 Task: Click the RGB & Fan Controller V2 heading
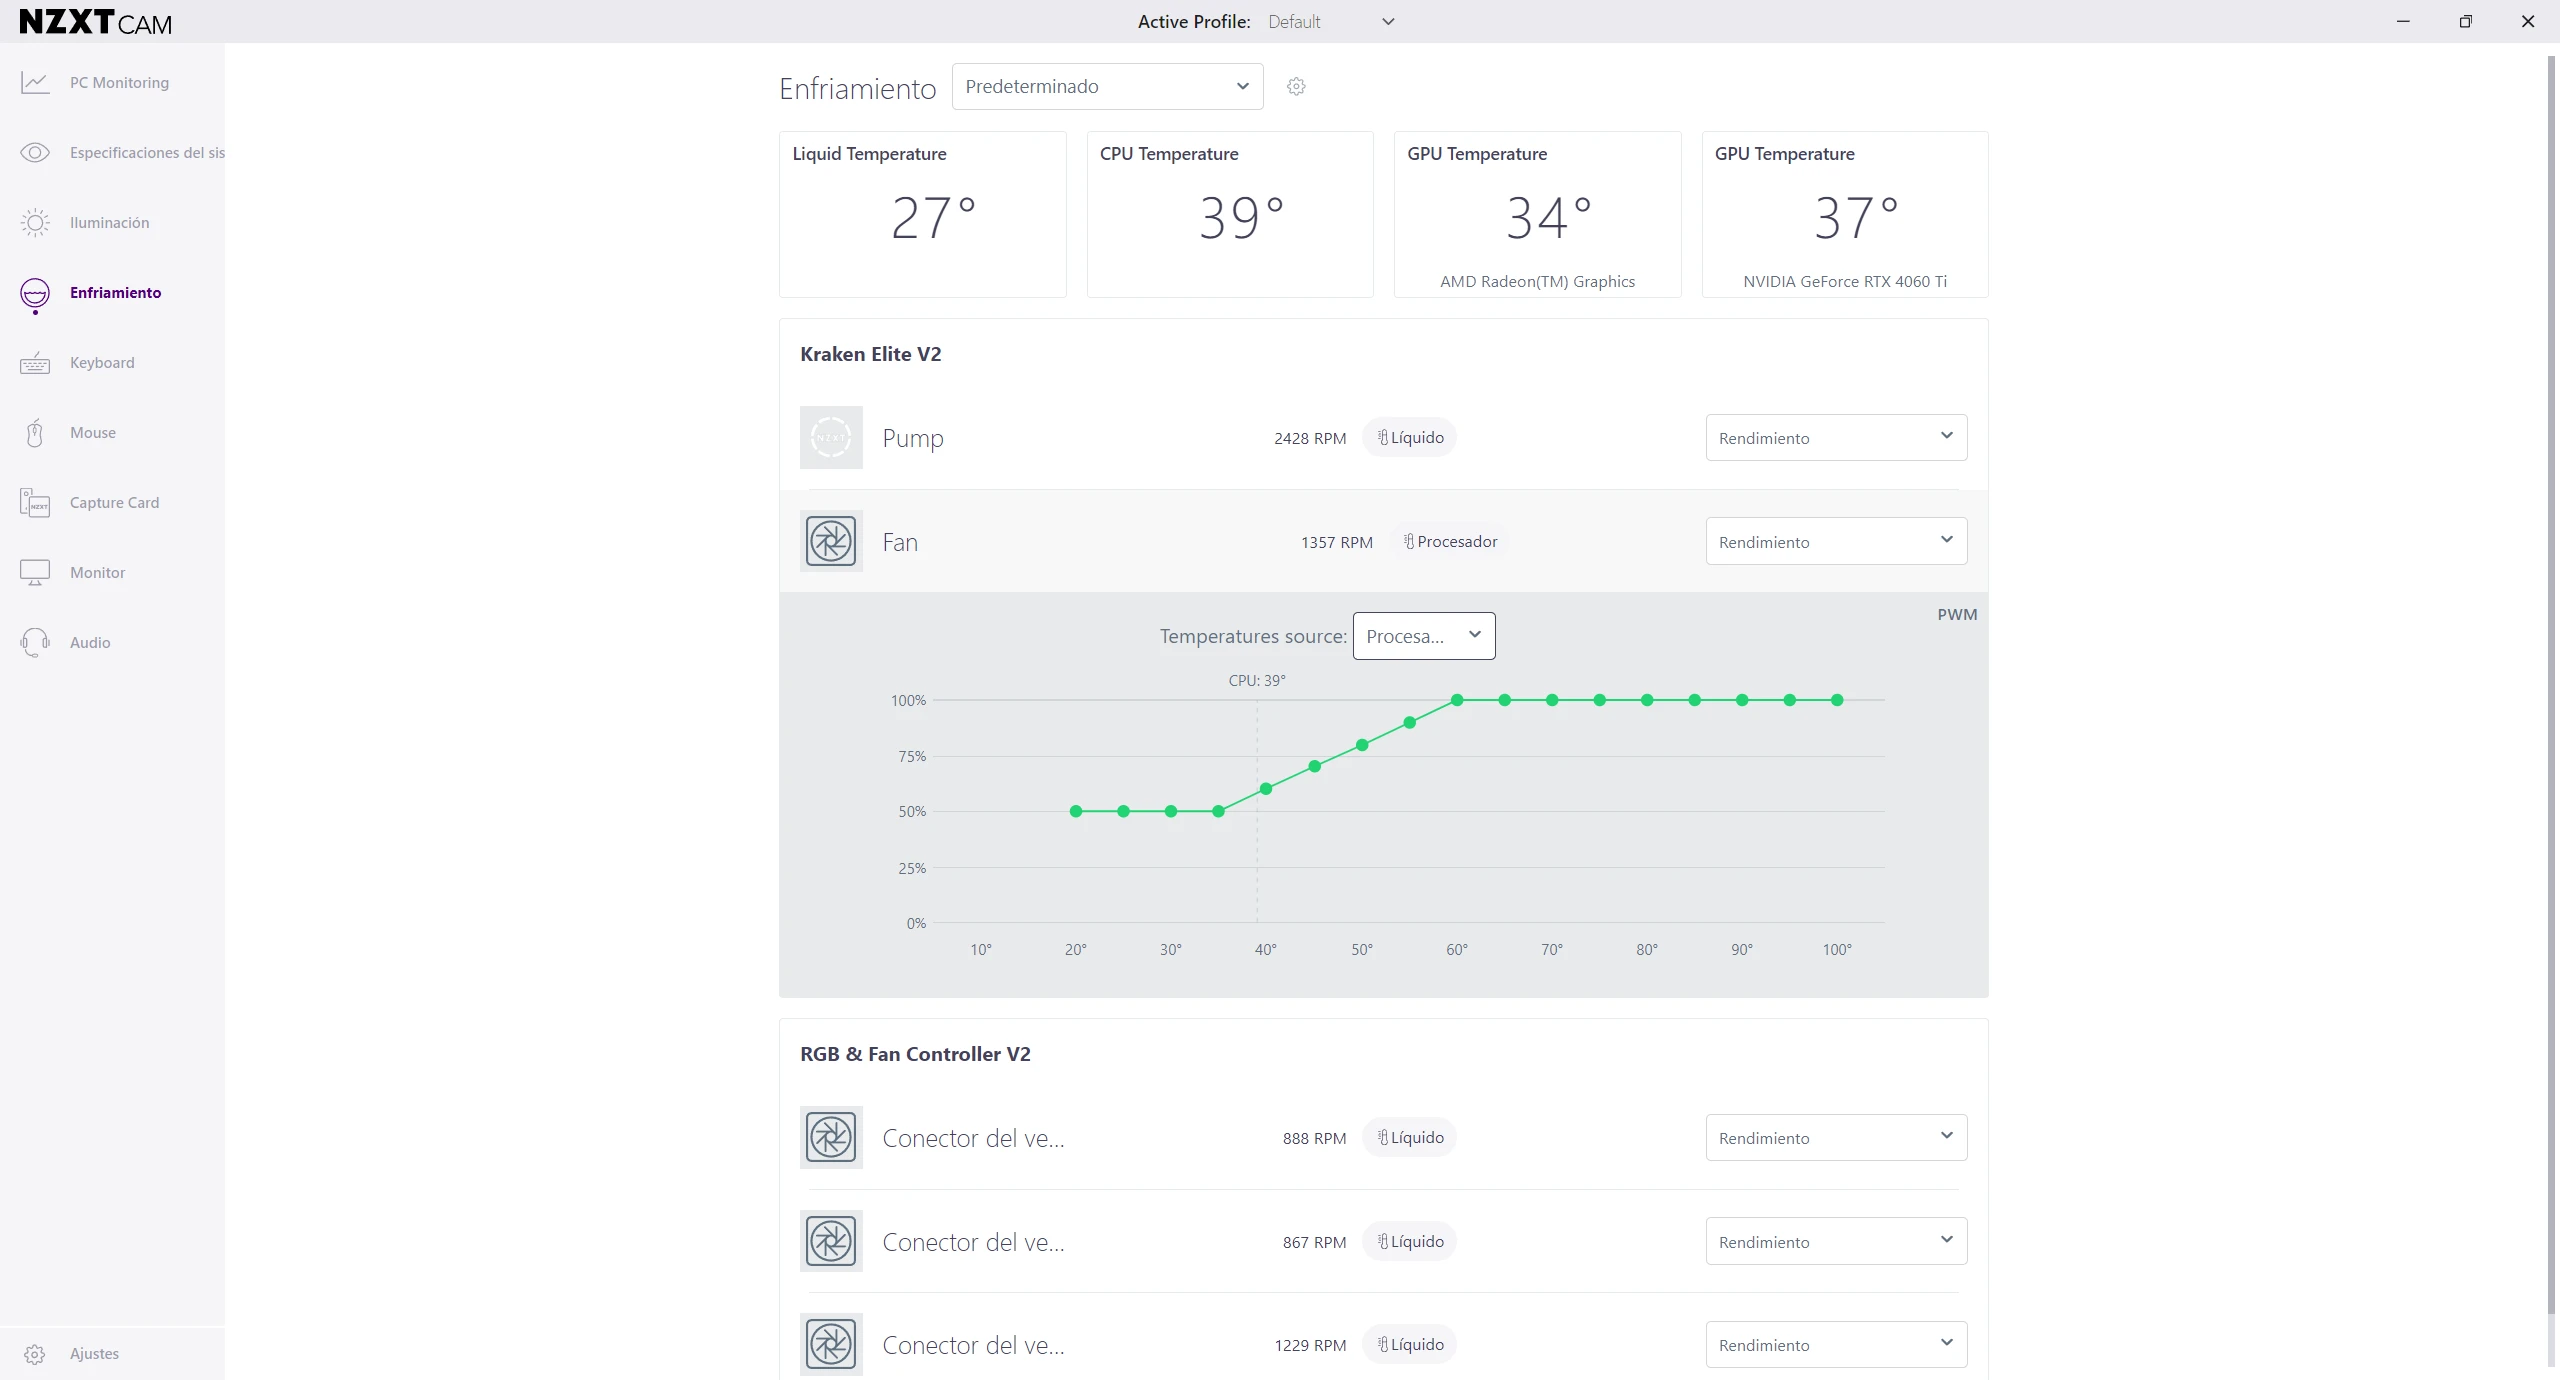[x=915, y=1054]
